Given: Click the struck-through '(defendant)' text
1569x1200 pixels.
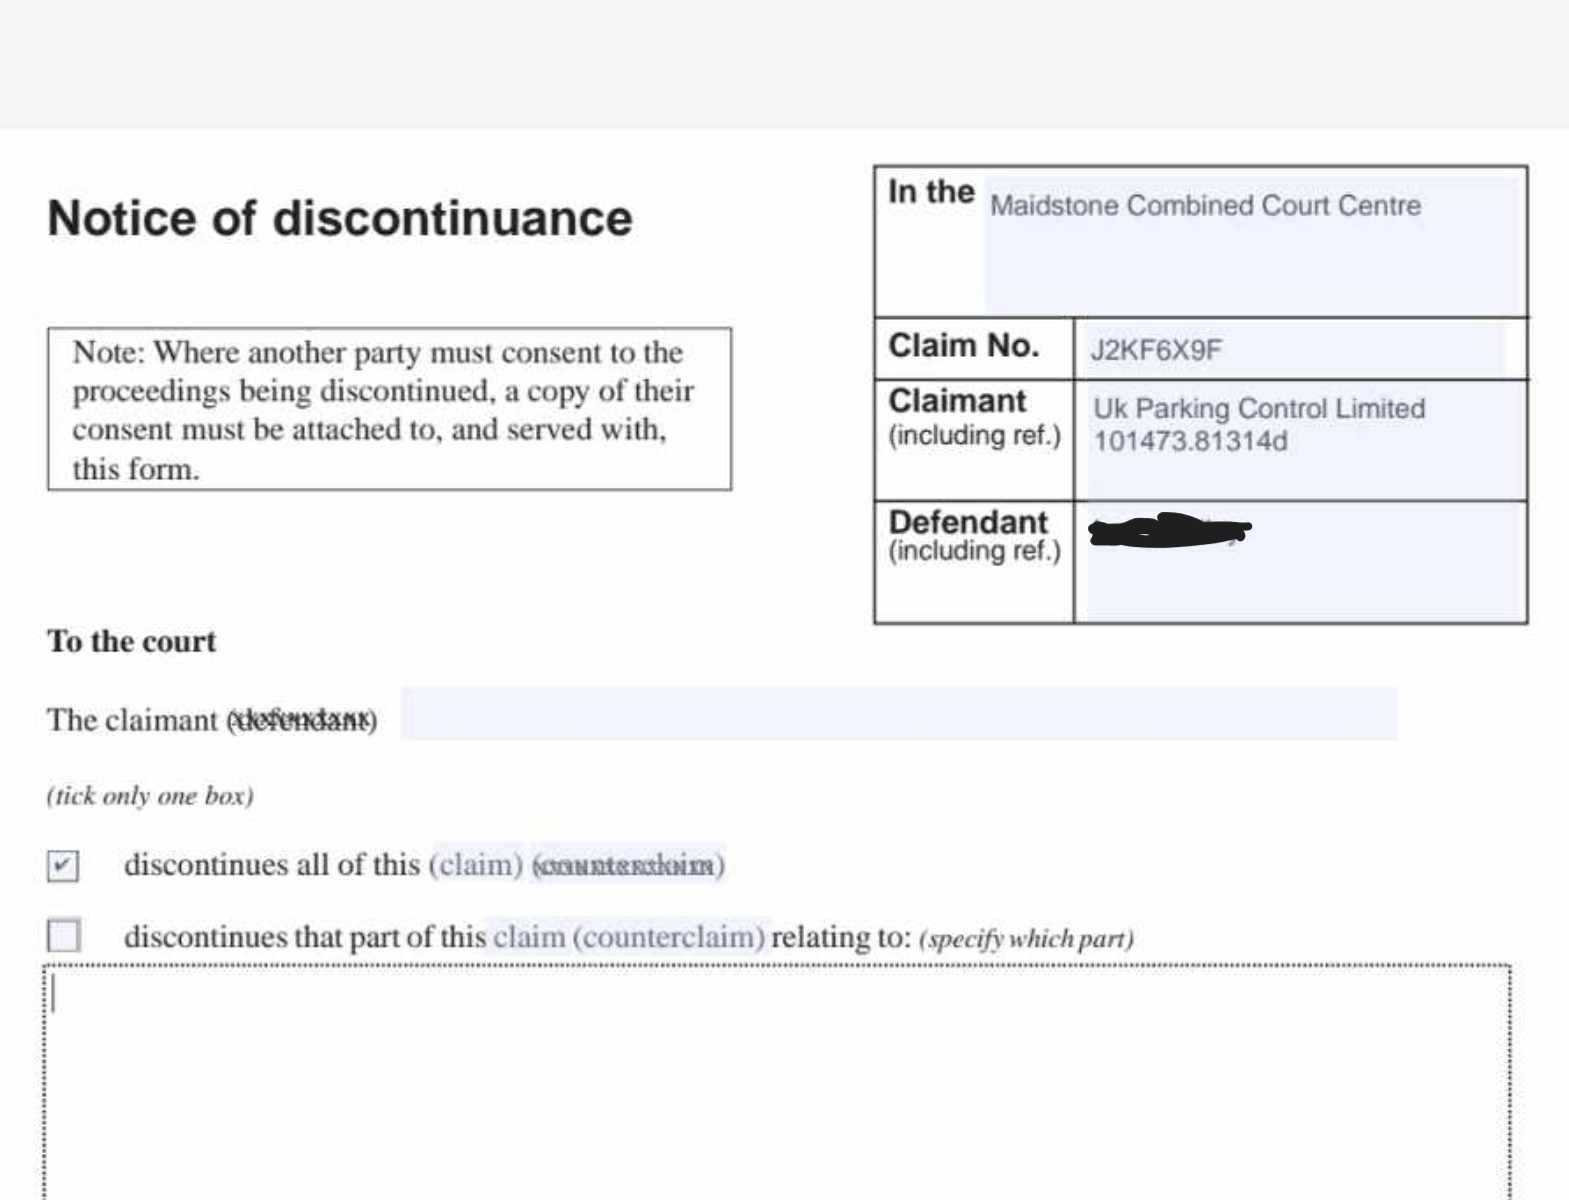Looking at the screenshot, I should (x=302, y=719).
